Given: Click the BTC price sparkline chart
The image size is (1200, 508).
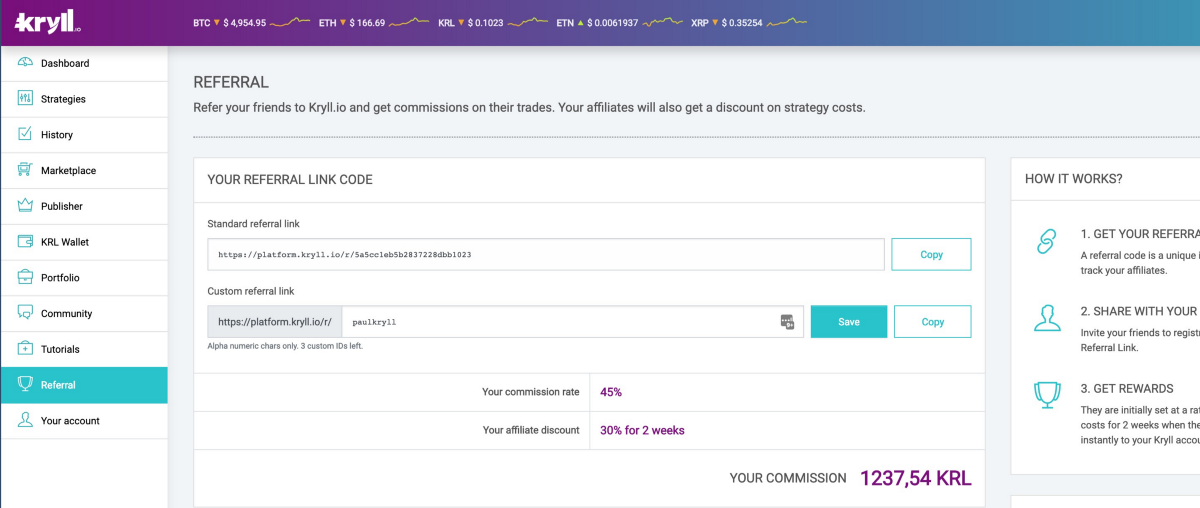Looking at the screenshot, I should click(x=290, y=21).
